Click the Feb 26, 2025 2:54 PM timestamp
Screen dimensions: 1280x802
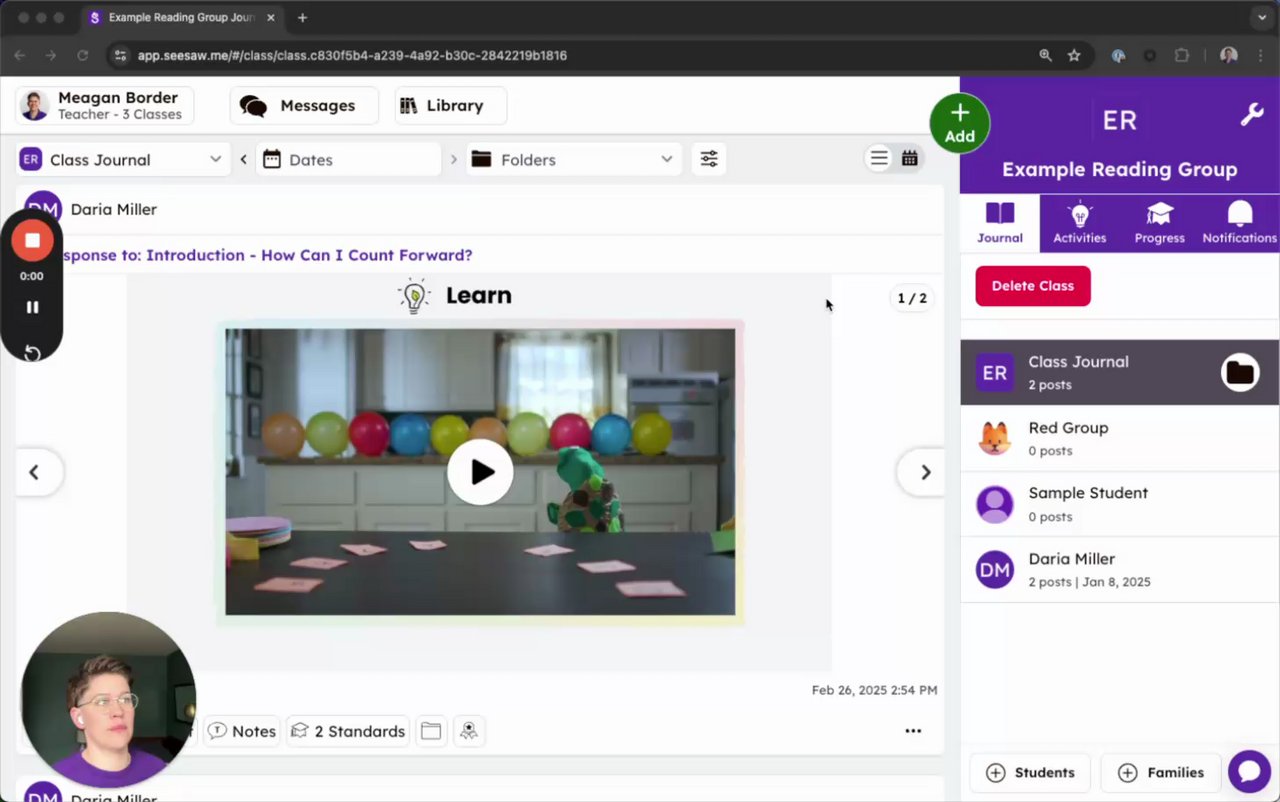[874, 690]
